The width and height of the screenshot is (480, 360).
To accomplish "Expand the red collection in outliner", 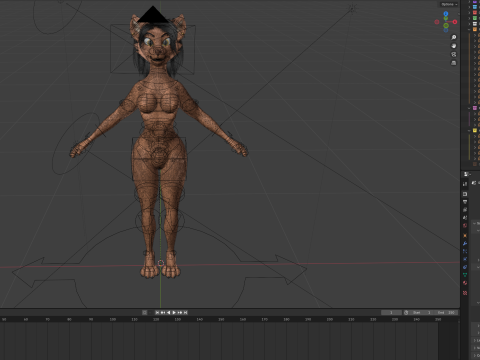I will coord(469,13).
